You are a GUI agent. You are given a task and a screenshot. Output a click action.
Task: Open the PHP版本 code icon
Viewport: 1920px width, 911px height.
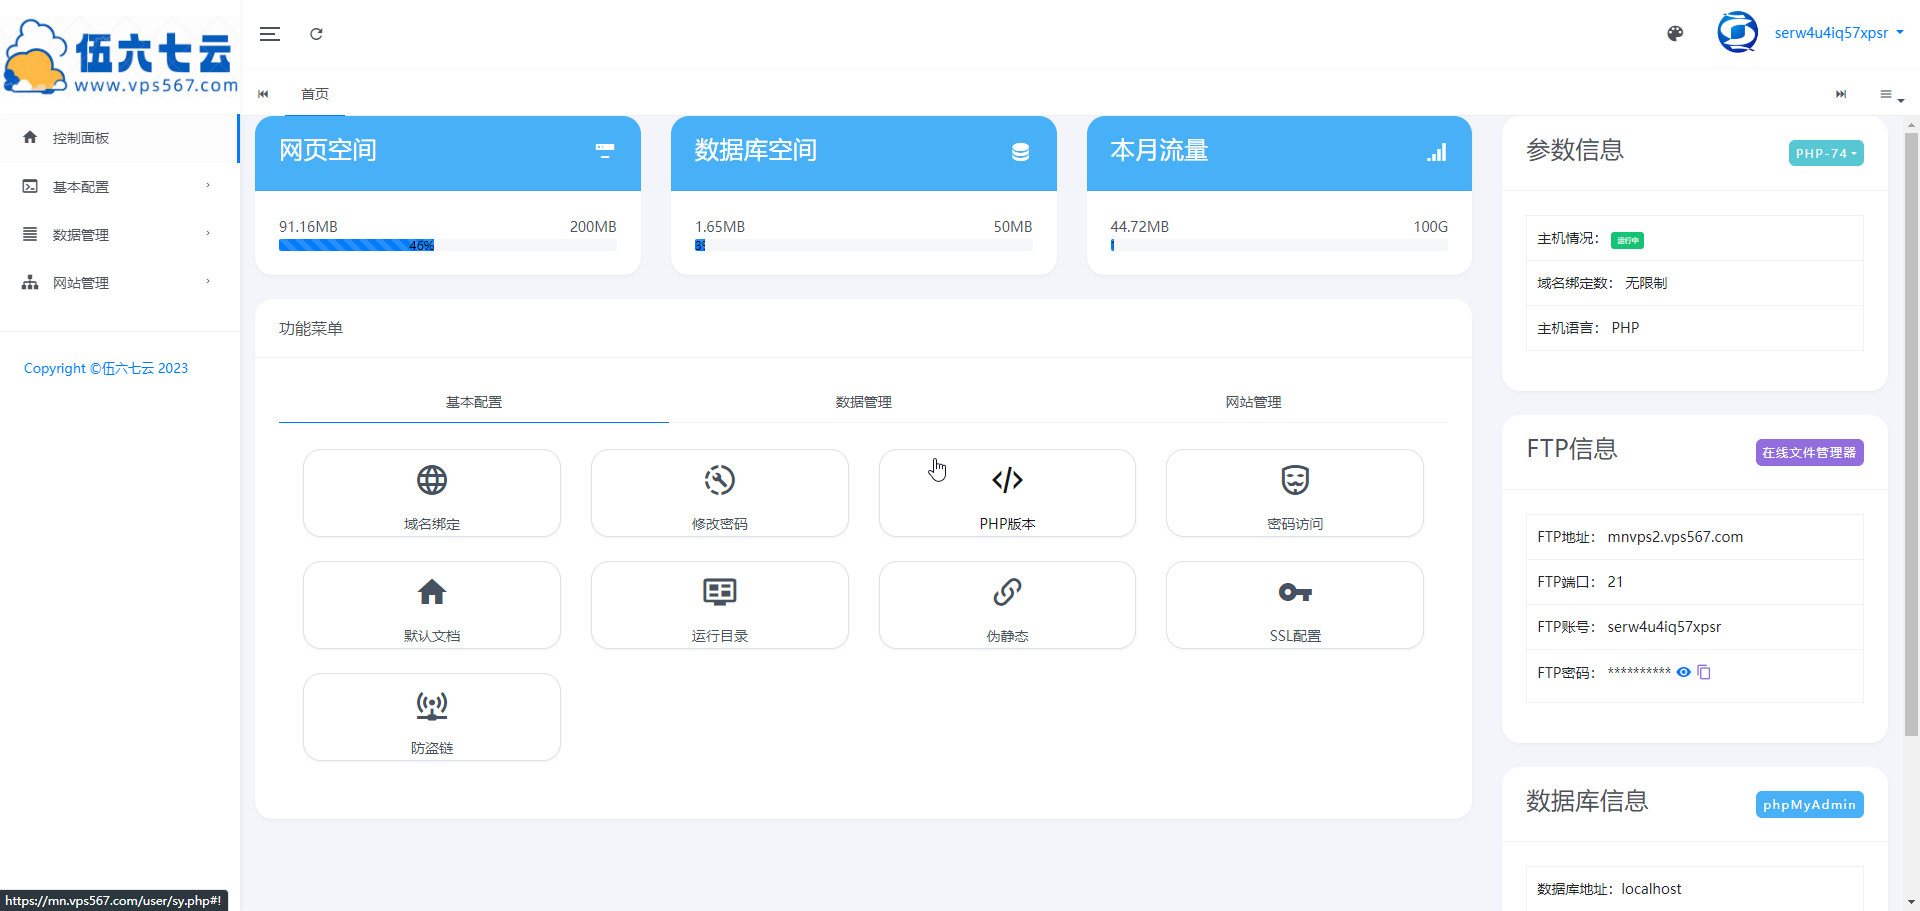point(1007,481)
